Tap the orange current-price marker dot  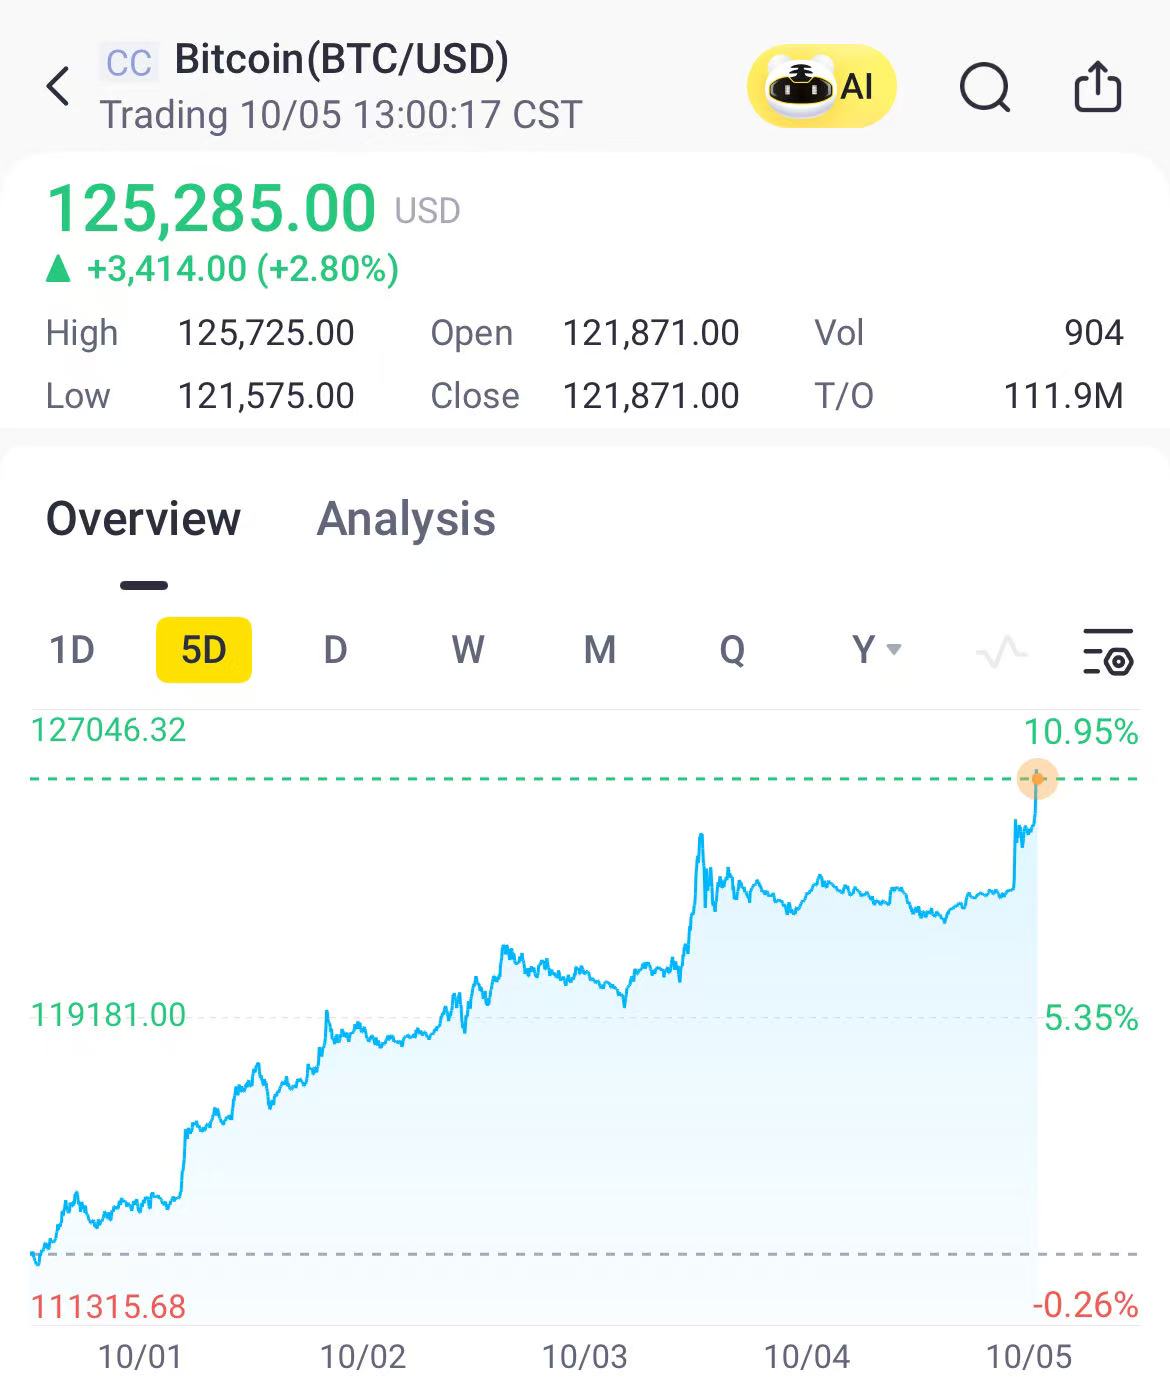[x=1037, y=779]
